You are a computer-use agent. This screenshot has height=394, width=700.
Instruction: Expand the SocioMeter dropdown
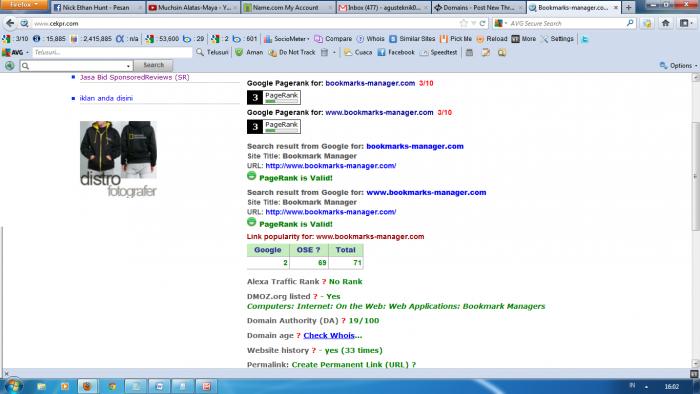click(x=308, y=39)
